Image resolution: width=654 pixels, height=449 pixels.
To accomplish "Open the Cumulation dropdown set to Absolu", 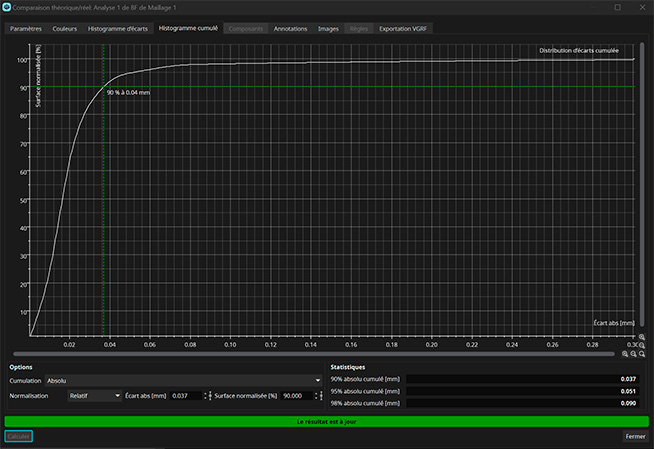I will pos(180,381).
